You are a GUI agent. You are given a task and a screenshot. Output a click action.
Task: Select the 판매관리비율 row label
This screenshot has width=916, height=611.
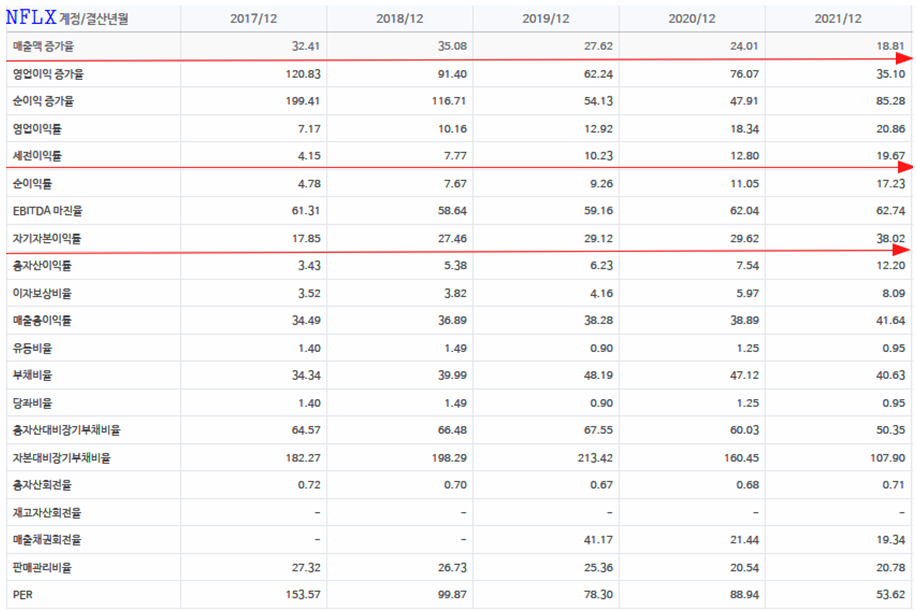42,567
